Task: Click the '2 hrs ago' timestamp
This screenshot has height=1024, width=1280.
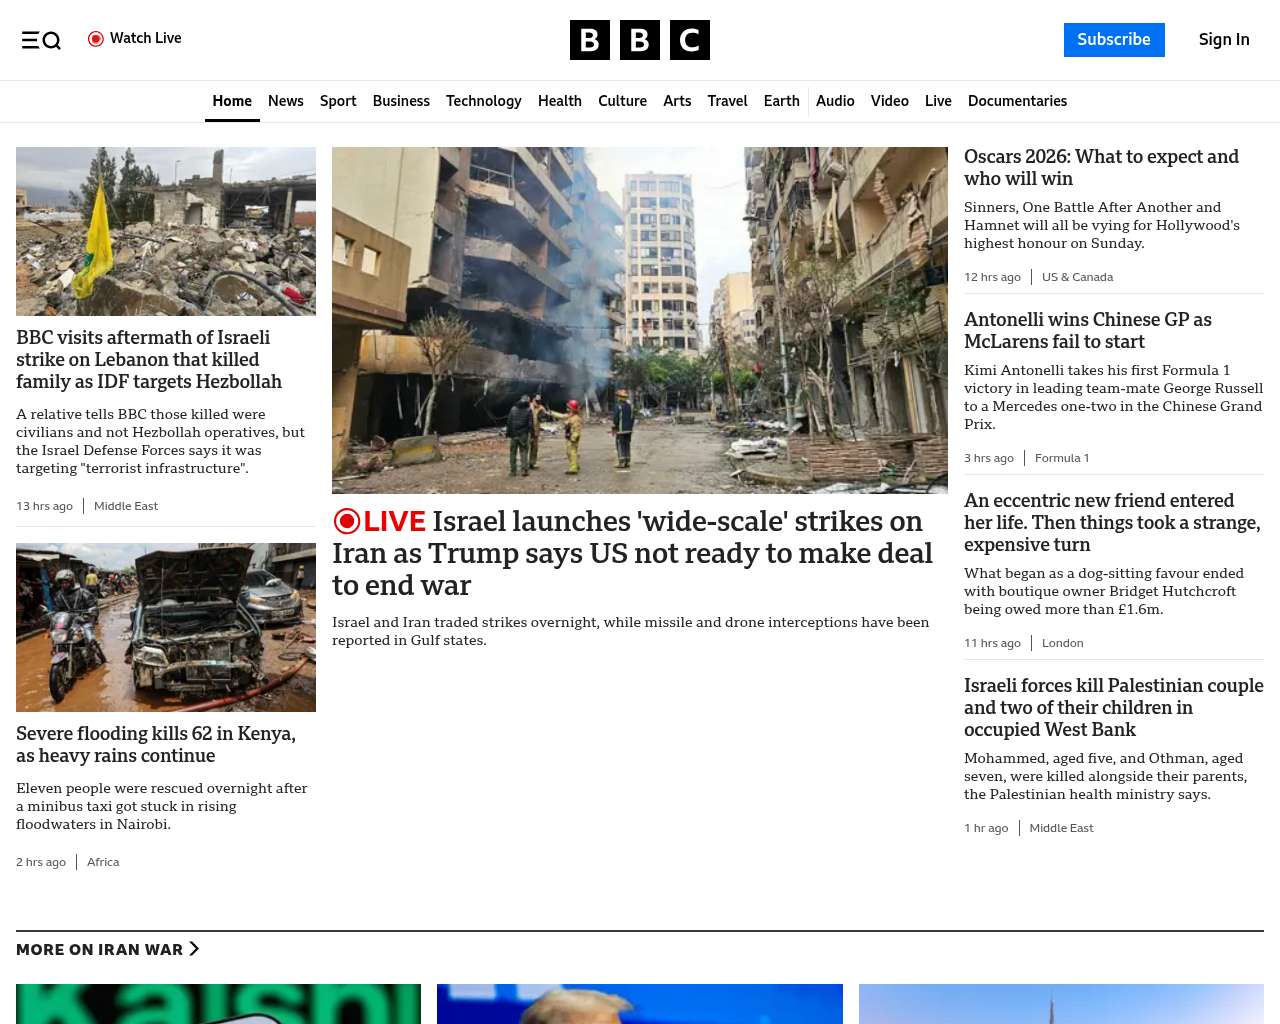Action: coord(41,862)
